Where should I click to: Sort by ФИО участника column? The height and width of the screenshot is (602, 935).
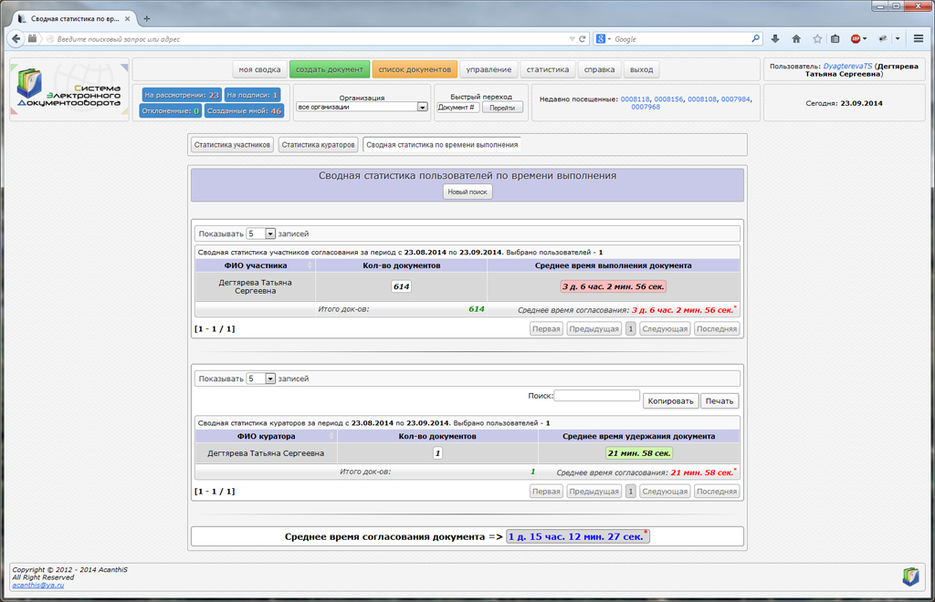pyautogui.click(x=256, y=265)
